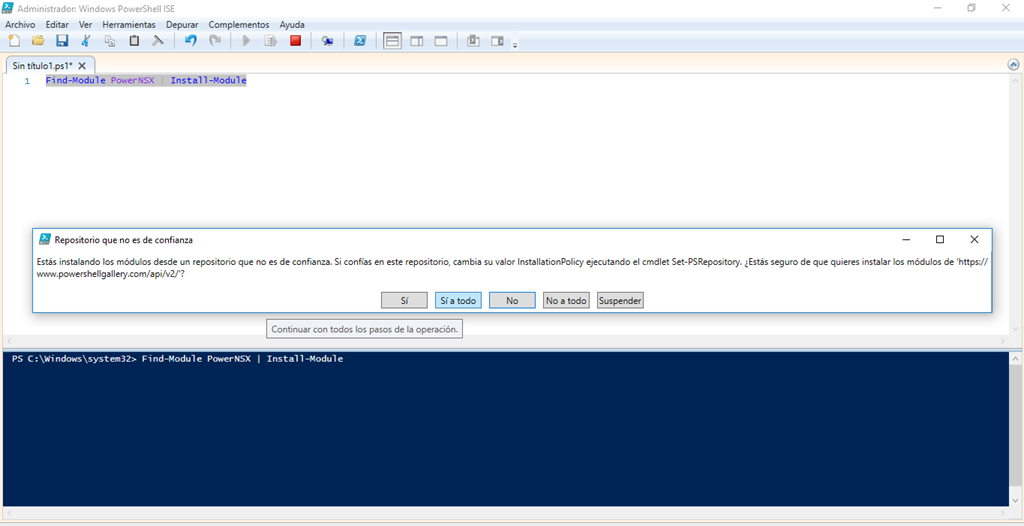This screenshot has width=1024, height=526.
Task: Expand the toolbar overflow options arrow
Action: click(515, 45)
